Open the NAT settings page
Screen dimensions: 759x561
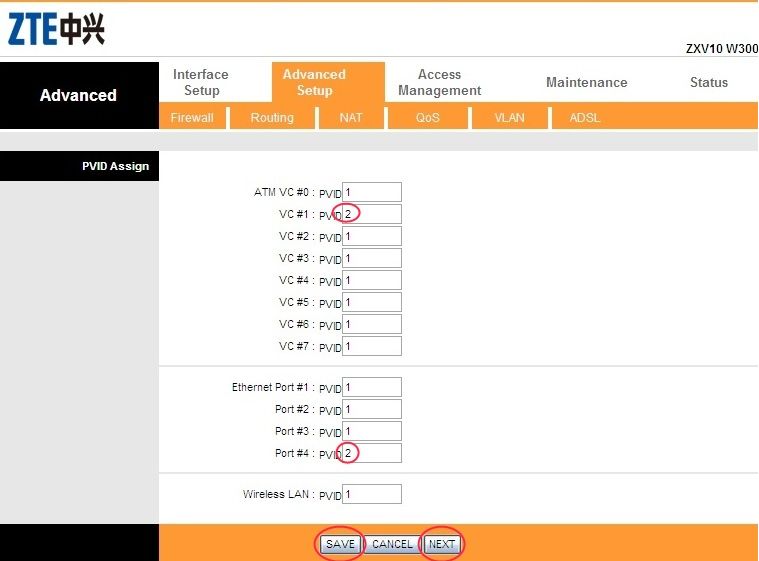[x=351, y=118]
